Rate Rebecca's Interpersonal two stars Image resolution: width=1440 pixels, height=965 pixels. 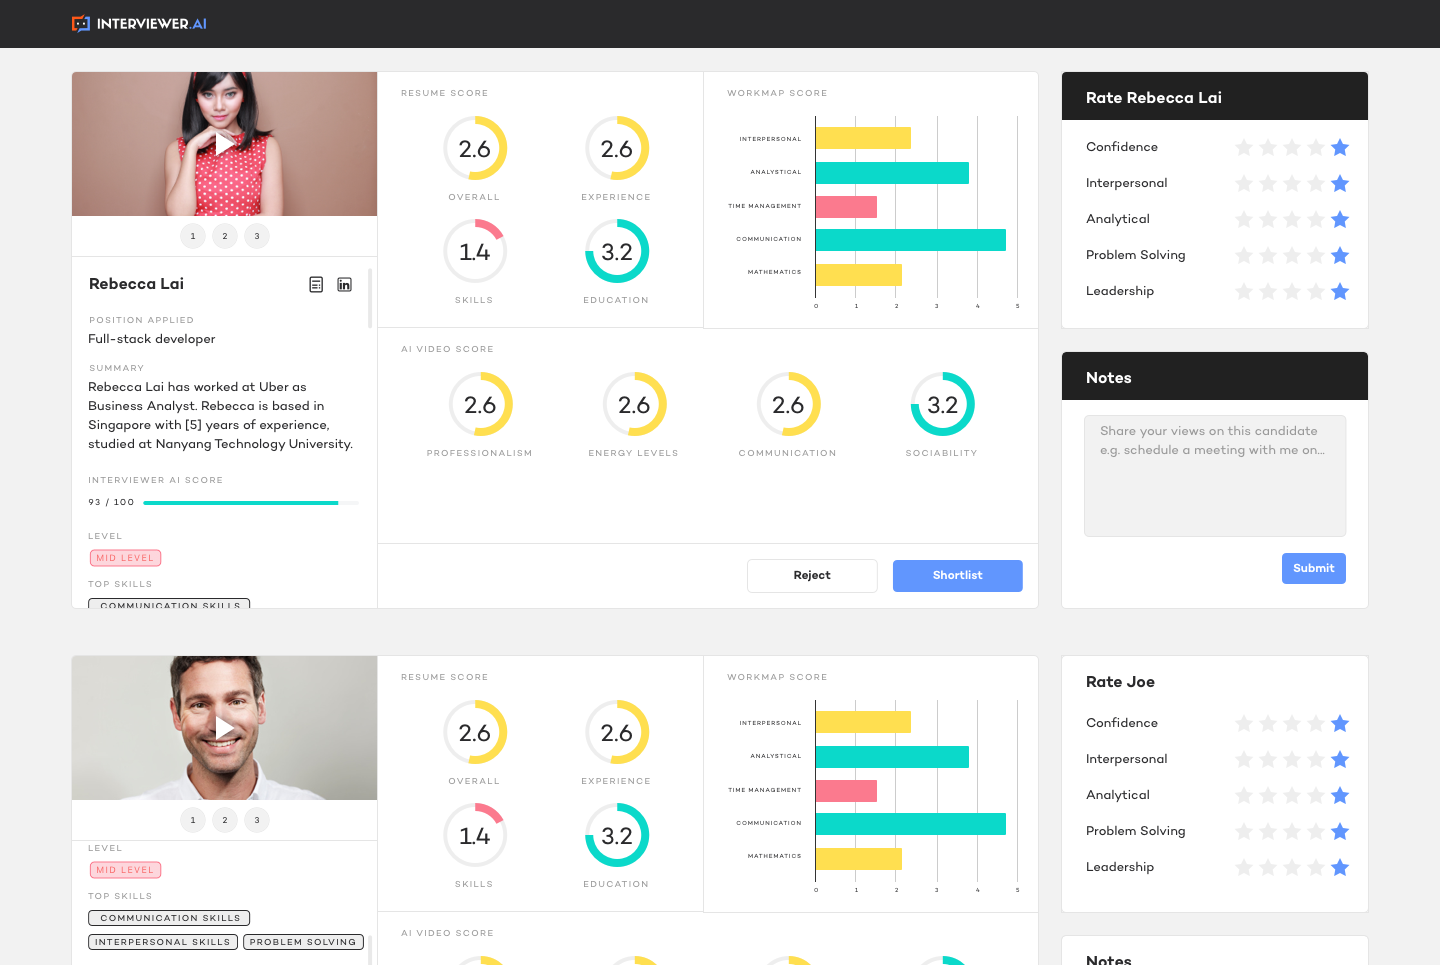coord(1268,184)
